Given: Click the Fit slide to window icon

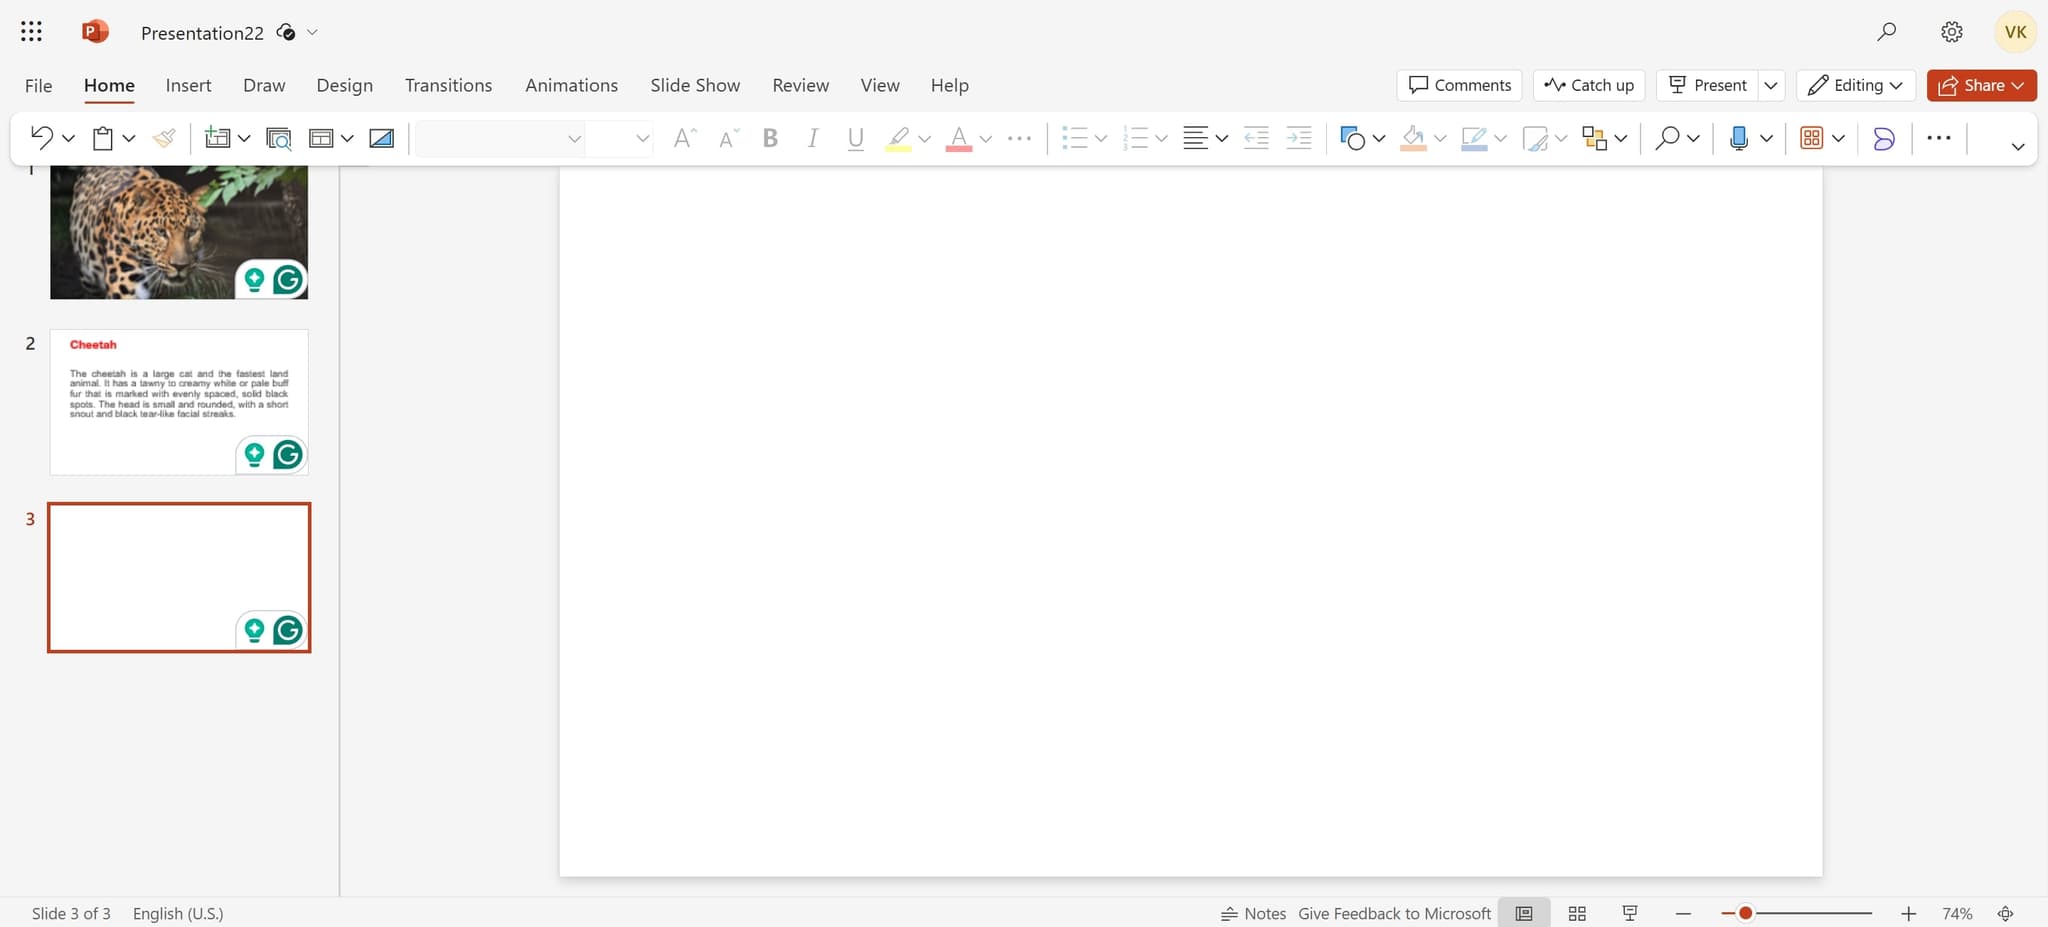Looking at the screenshot, I should click(2005, 913).
